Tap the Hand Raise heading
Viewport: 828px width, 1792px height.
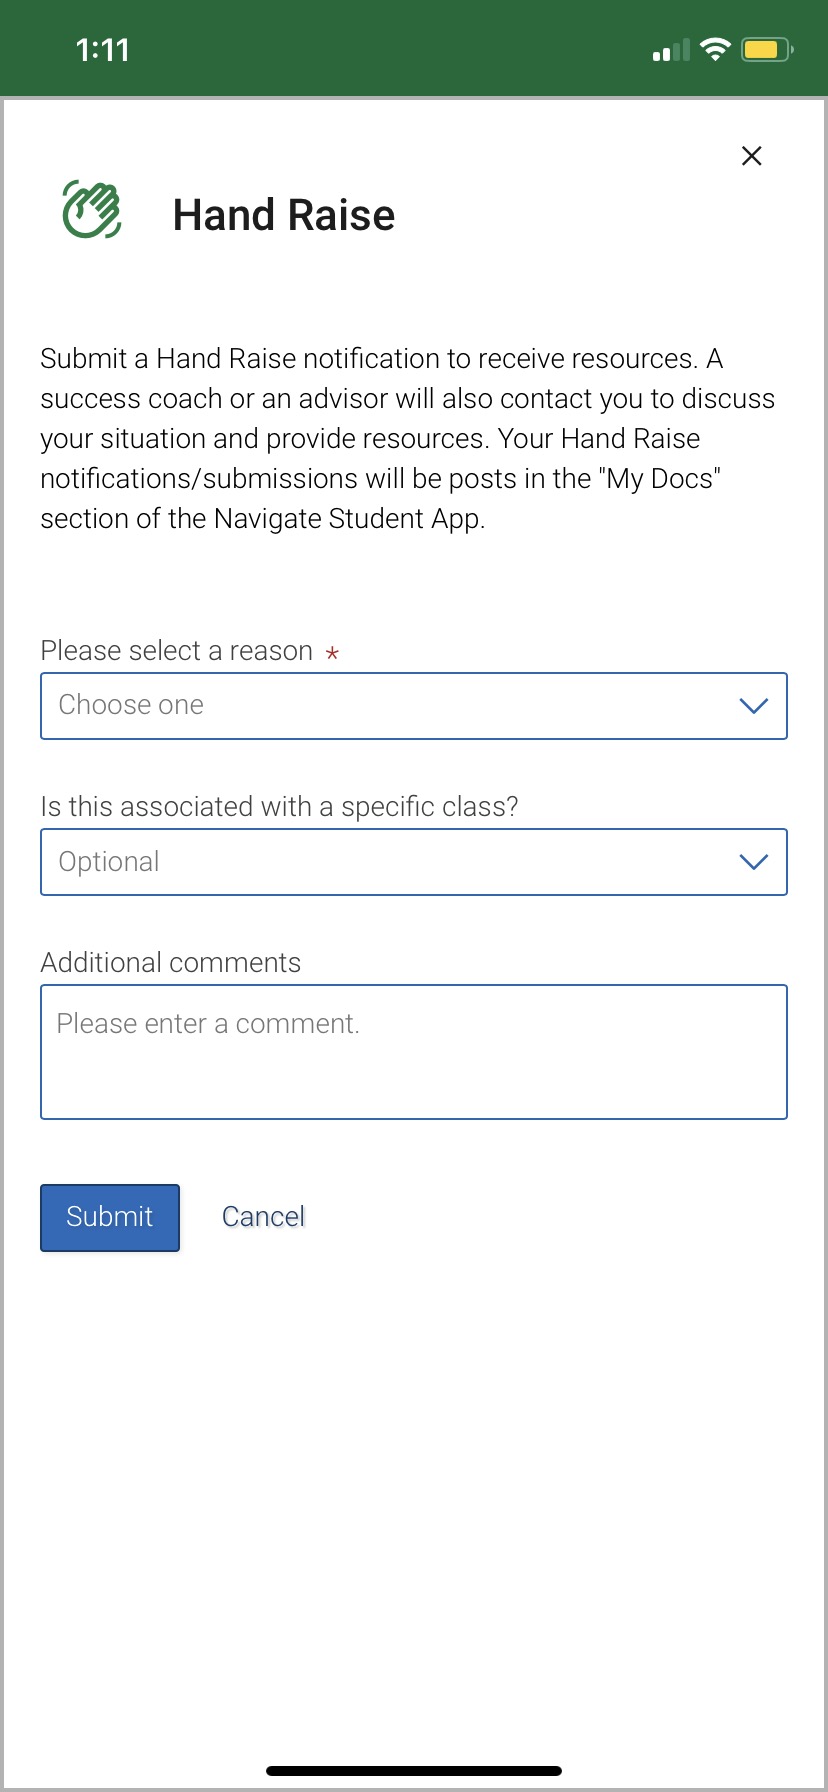pos(284,215)
